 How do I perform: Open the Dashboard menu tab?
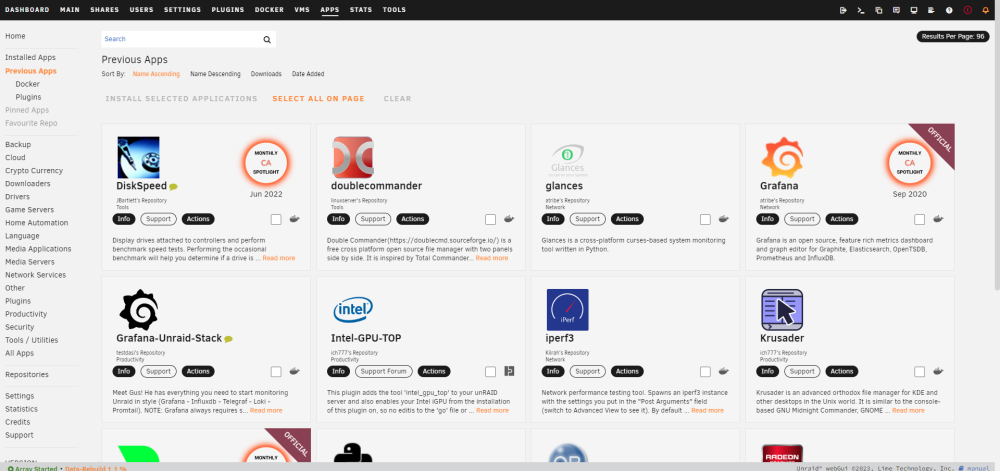[x=27, y=10]
